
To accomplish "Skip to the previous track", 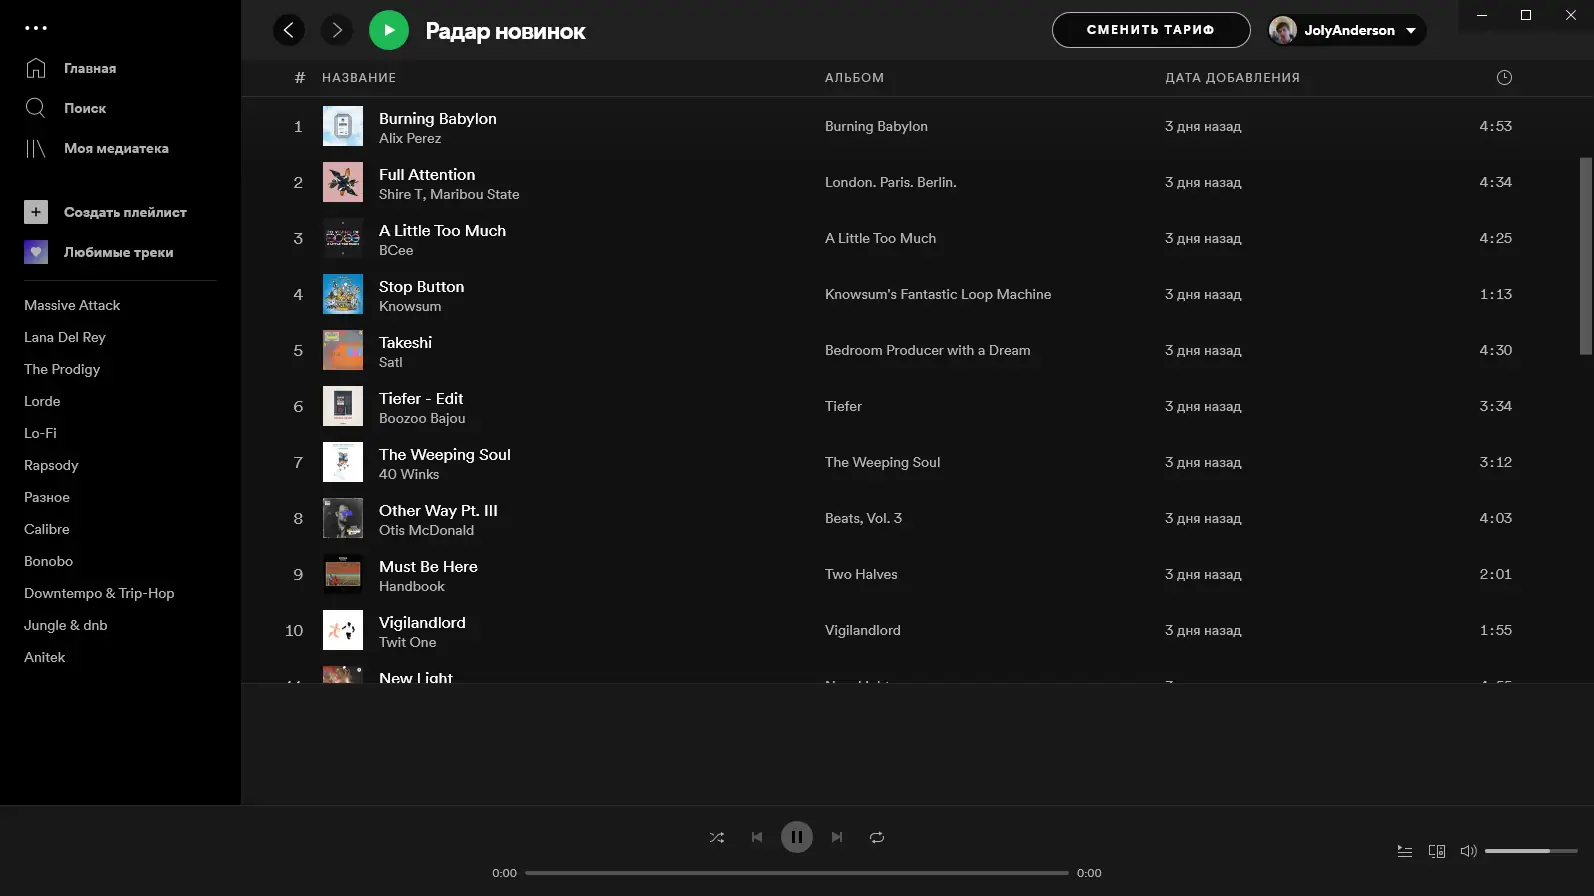I will point(757,837).
